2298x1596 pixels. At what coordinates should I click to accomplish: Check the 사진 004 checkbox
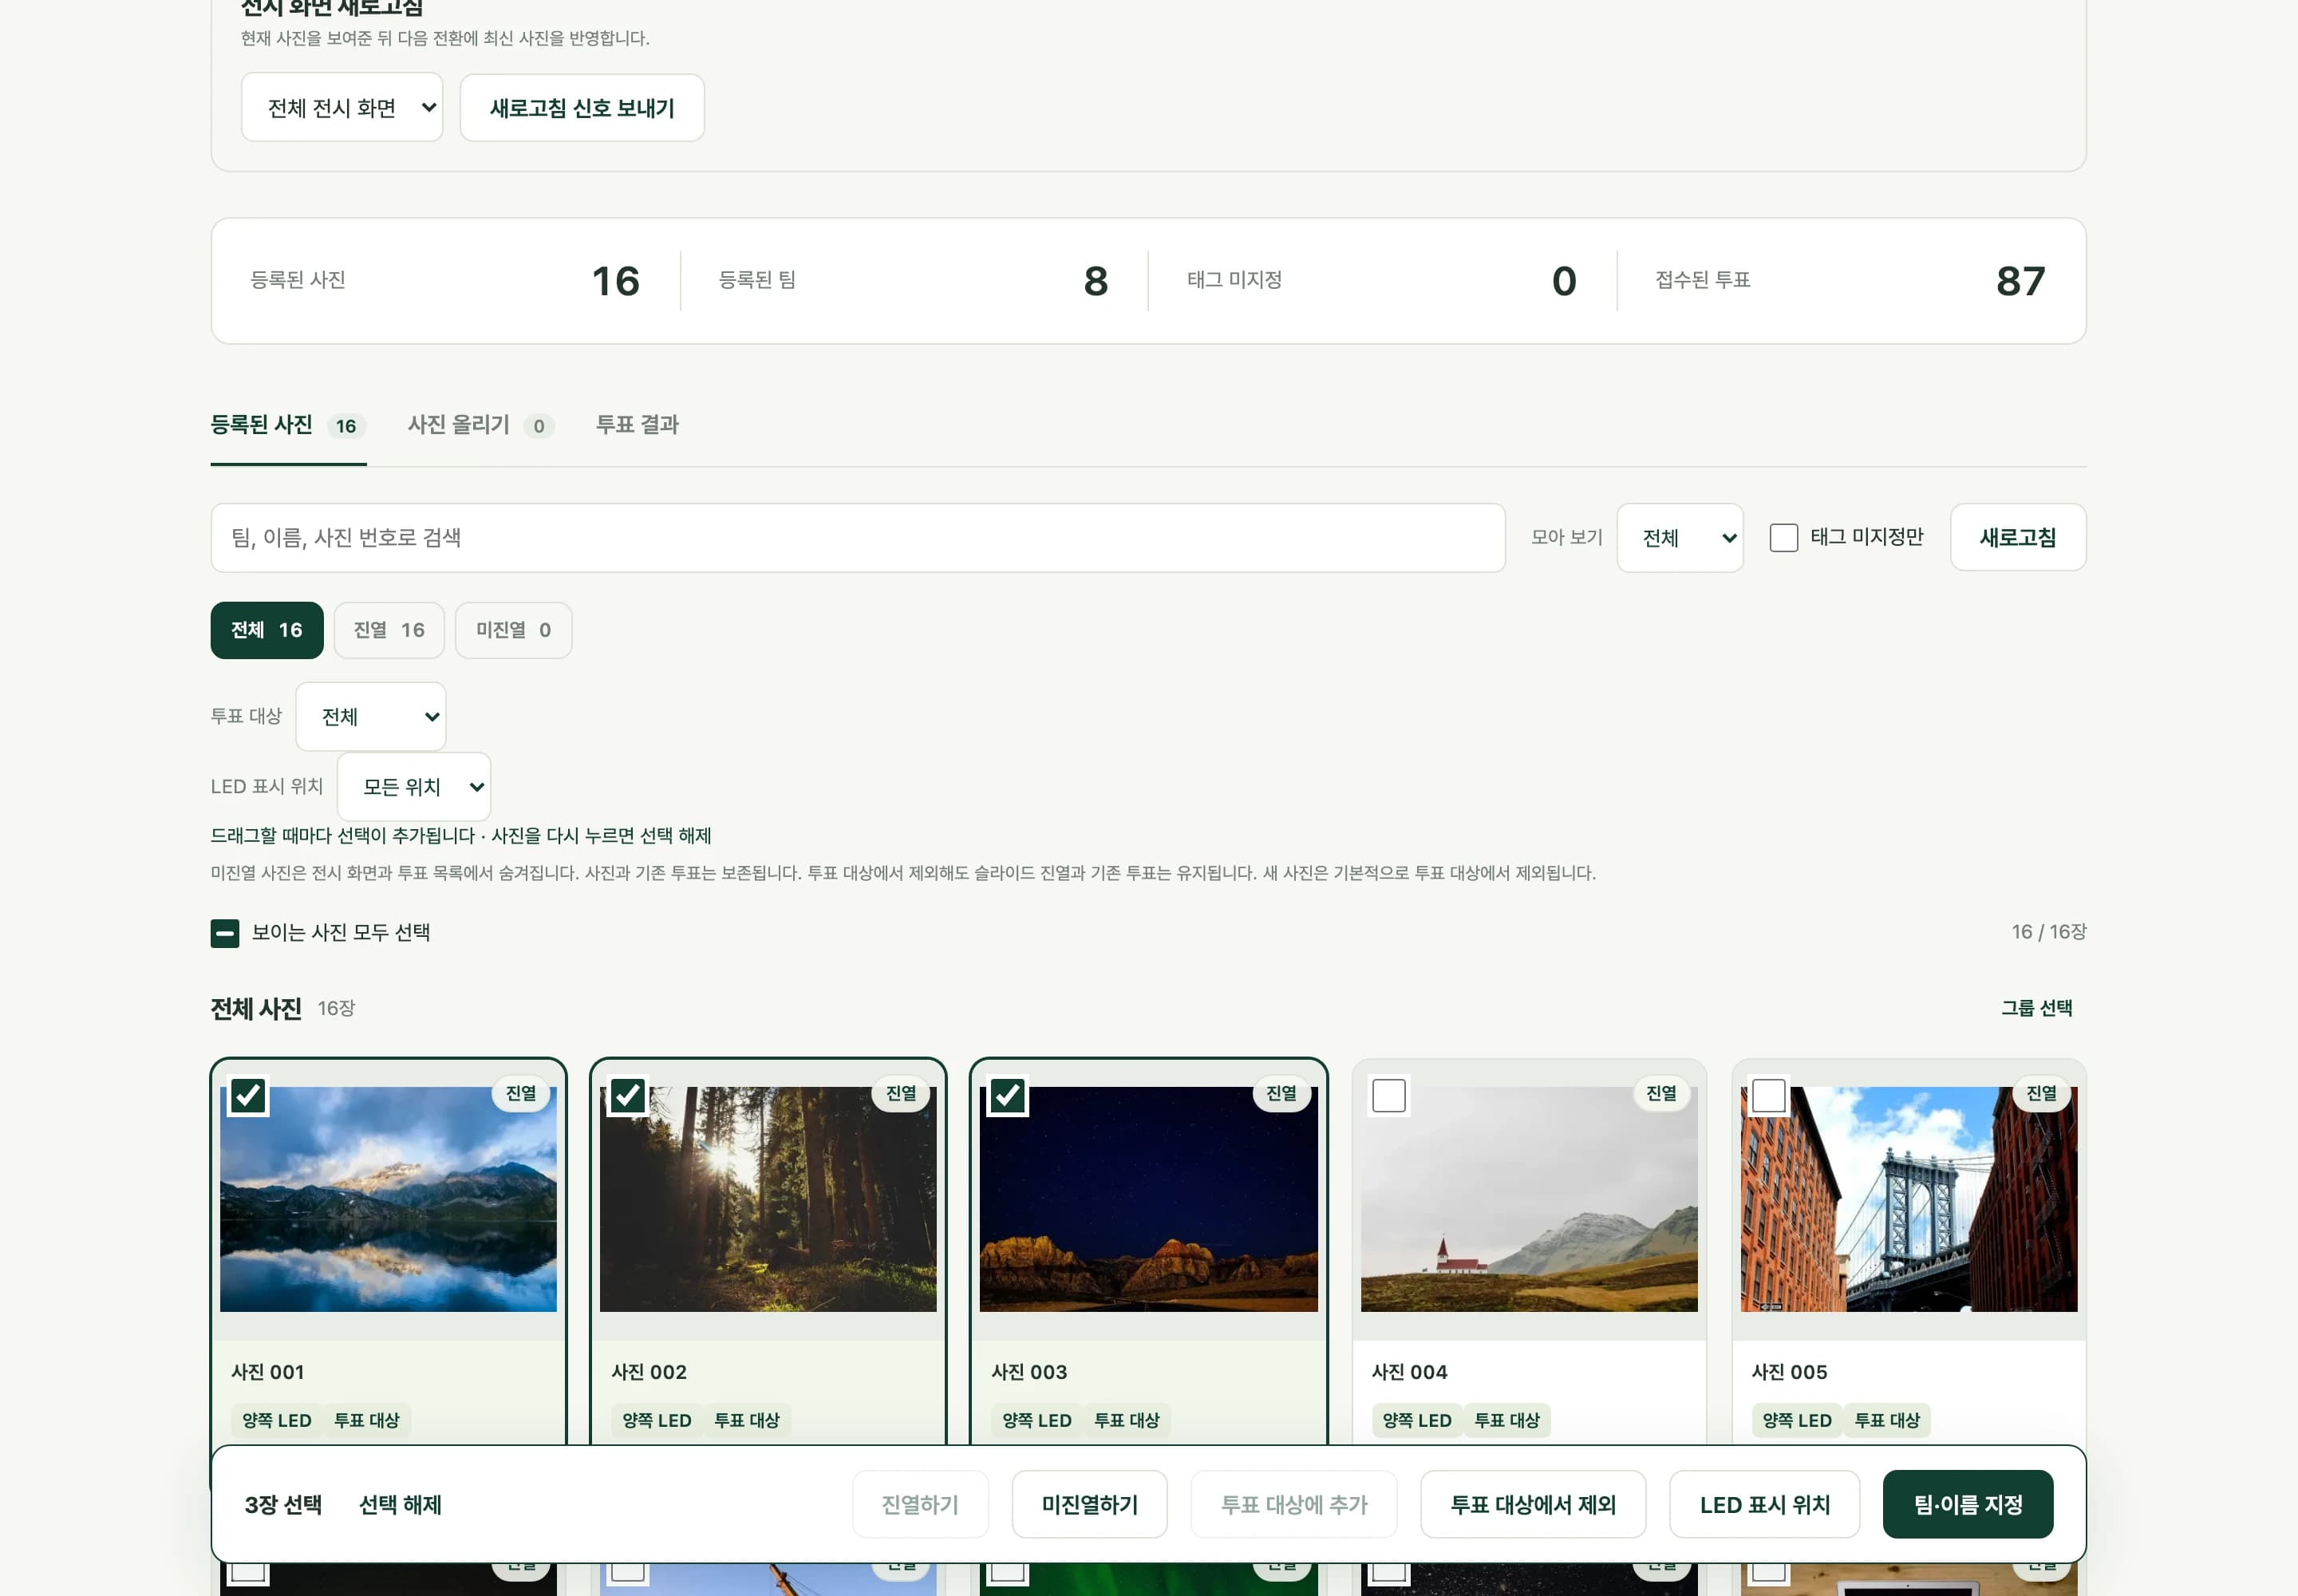[x=1389, y=1096]
